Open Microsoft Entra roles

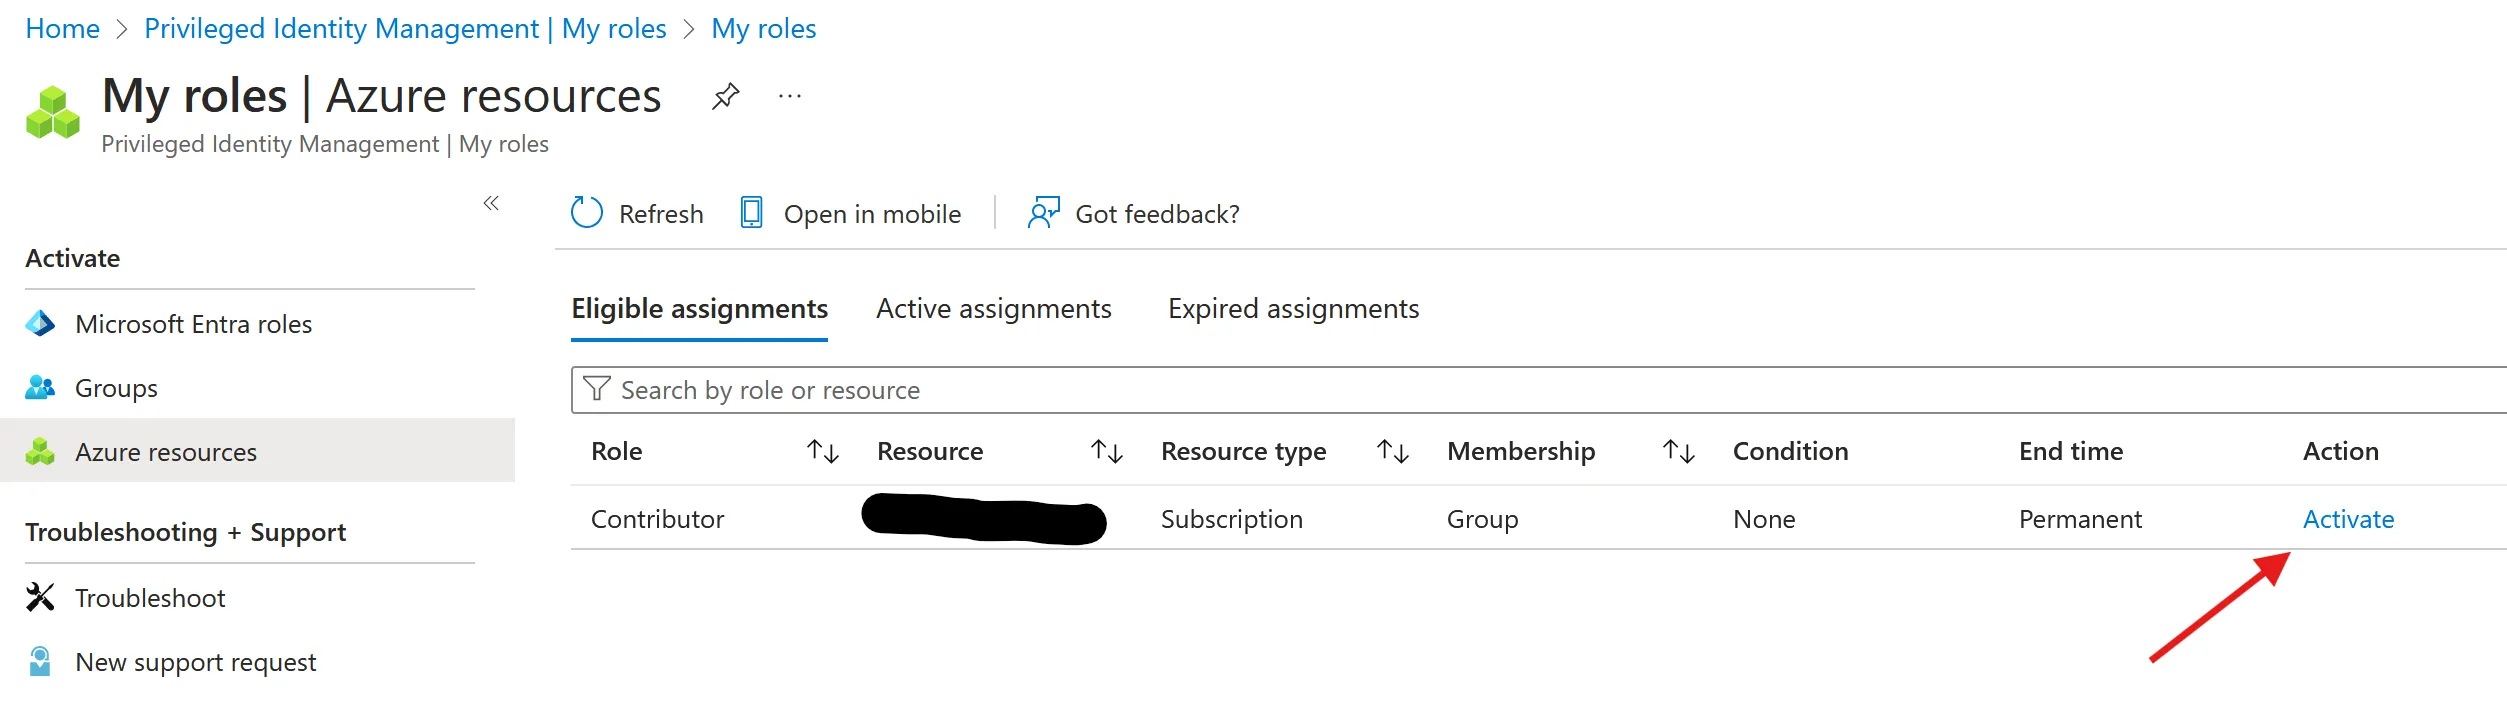click(x=193, y=324)
